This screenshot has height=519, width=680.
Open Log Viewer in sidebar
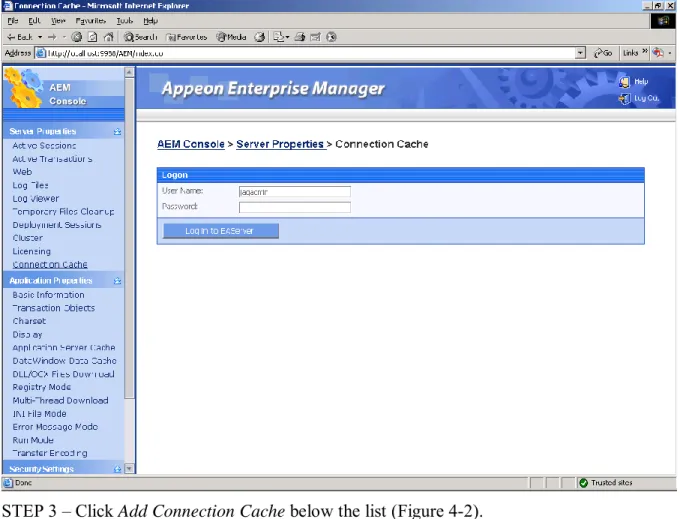tap(36, 199)
